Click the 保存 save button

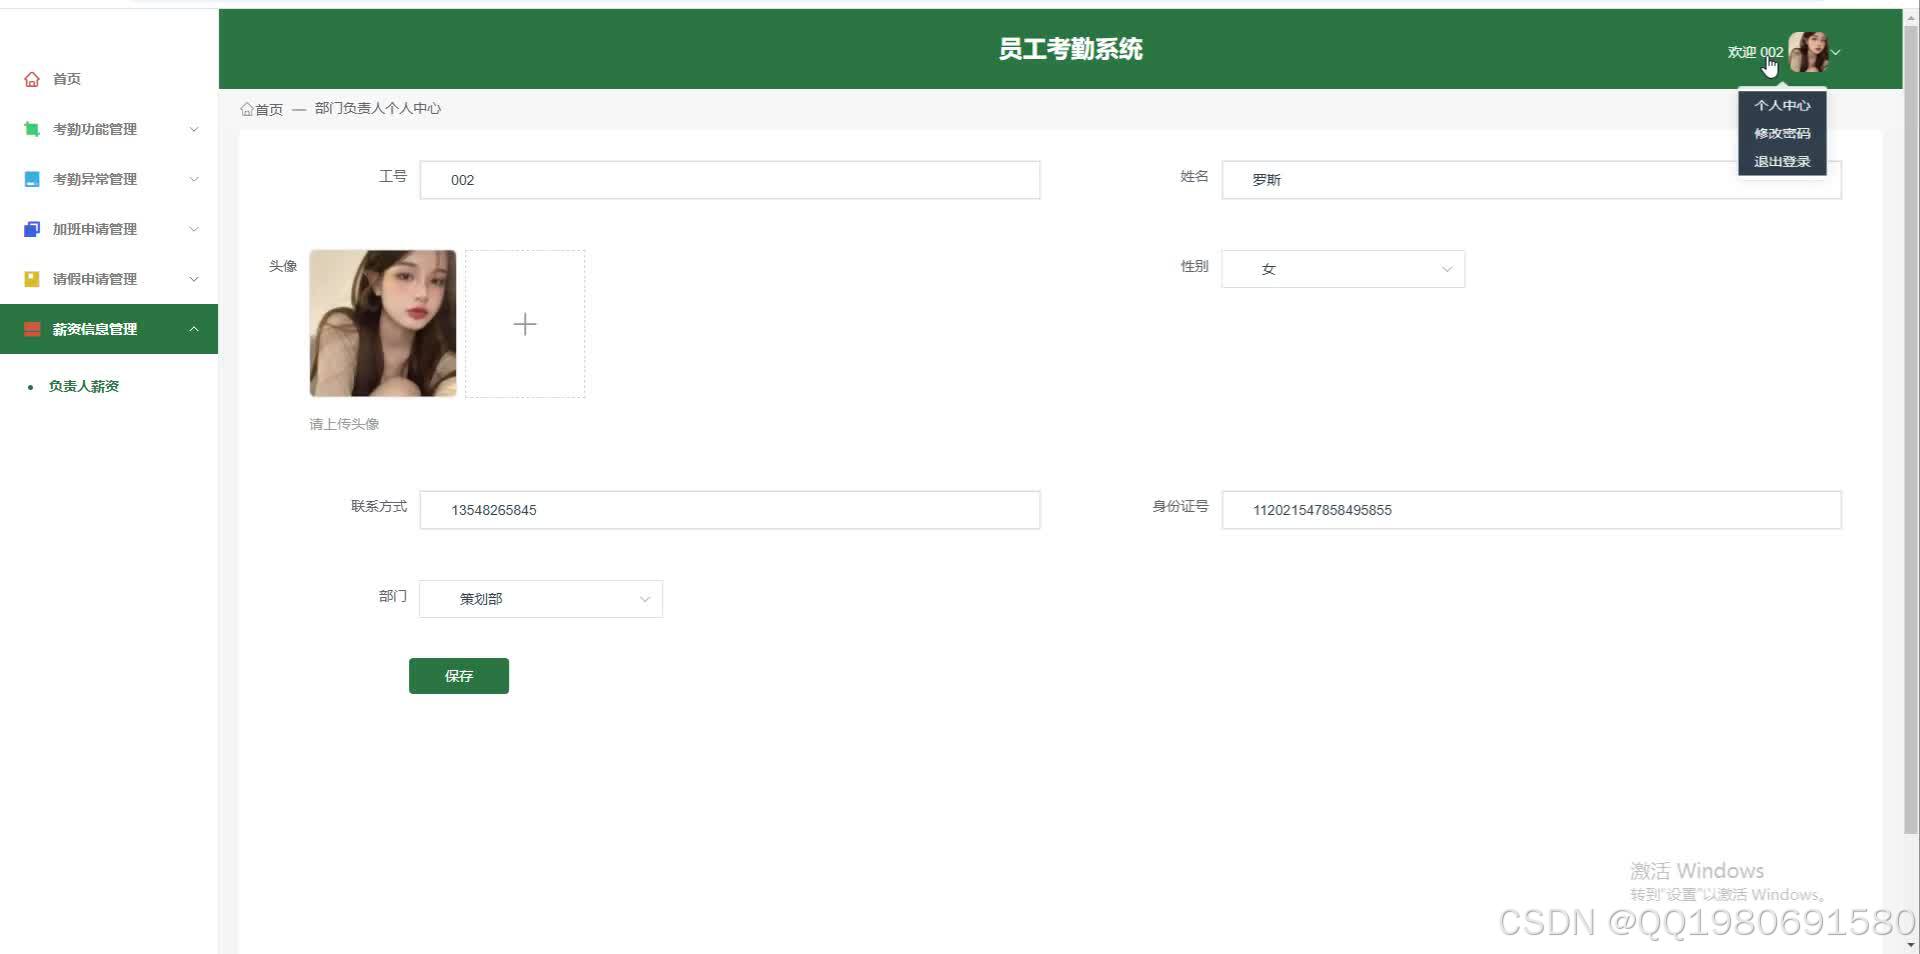pyautogui.click(x=458, y=675)
